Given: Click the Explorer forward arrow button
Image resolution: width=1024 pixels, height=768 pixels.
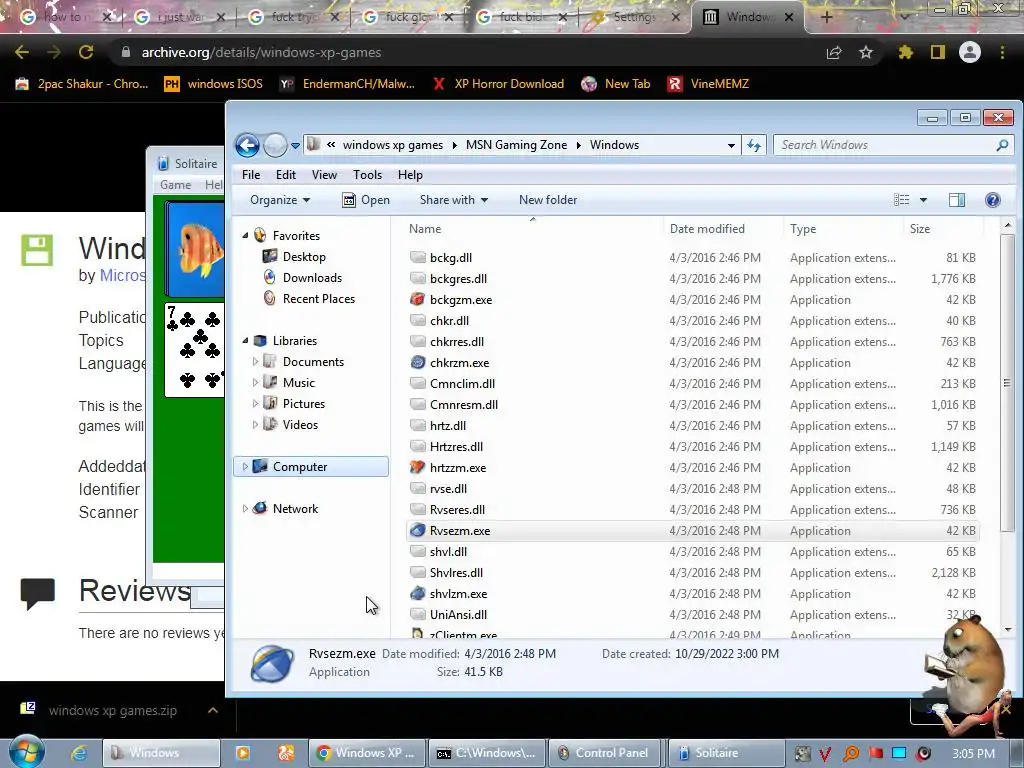Looking at the screenshot, I should [275, 145].
